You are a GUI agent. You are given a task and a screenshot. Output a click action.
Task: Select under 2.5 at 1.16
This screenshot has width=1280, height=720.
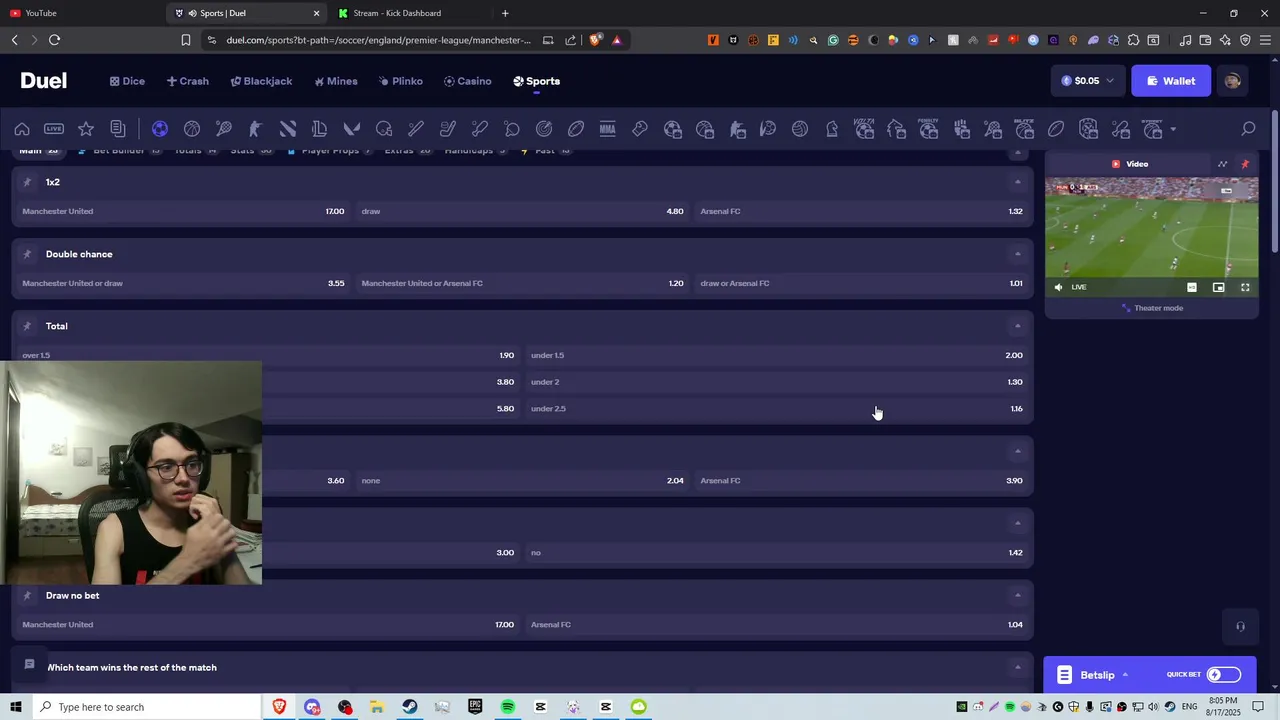point(776,408)
